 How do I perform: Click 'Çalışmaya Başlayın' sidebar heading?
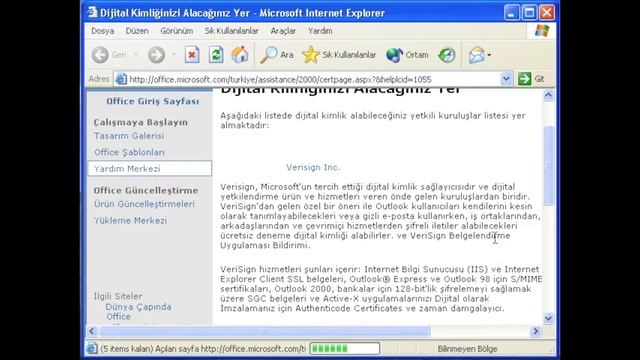point(141,122)
